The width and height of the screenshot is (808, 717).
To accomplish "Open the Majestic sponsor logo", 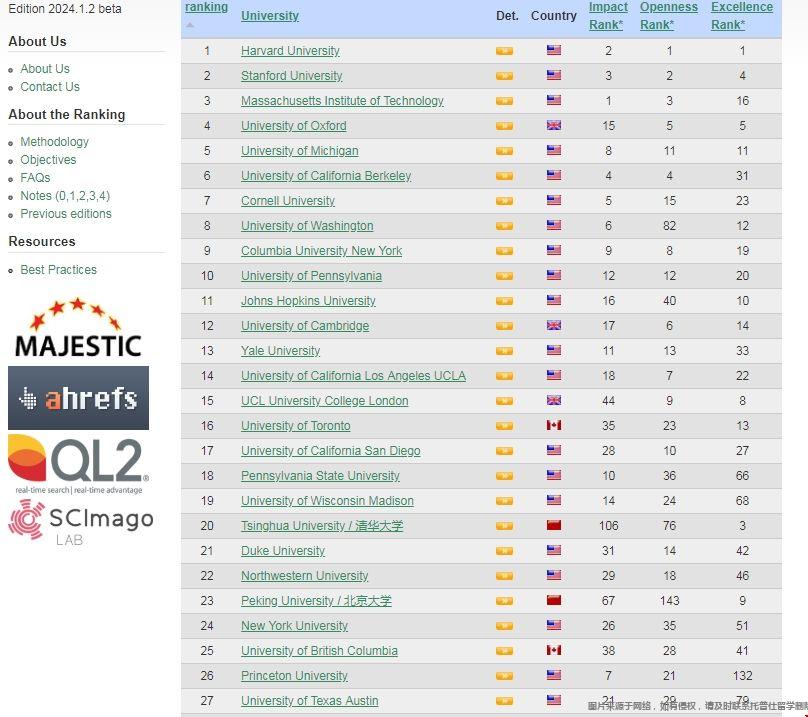I will (x=78, y=328).
